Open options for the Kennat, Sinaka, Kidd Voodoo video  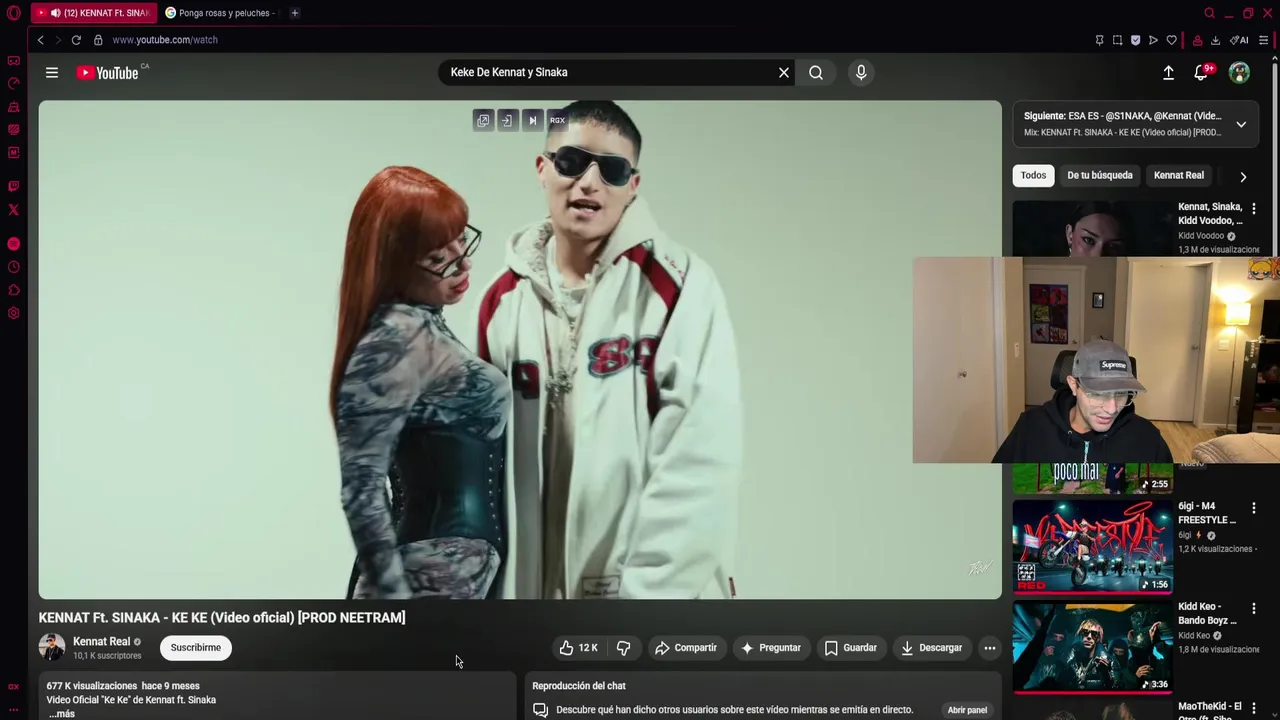1253,209
